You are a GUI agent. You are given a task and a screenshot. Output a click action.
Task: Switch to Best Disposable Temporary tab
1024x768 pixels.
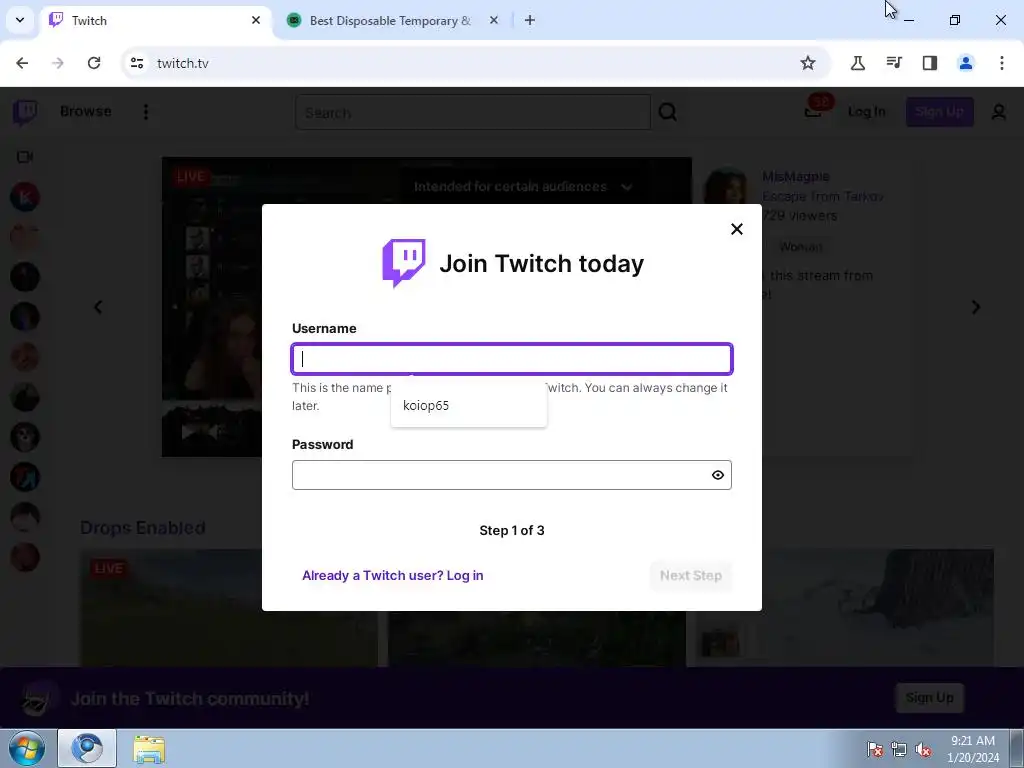pyautogui.click(x=390, y=20)
